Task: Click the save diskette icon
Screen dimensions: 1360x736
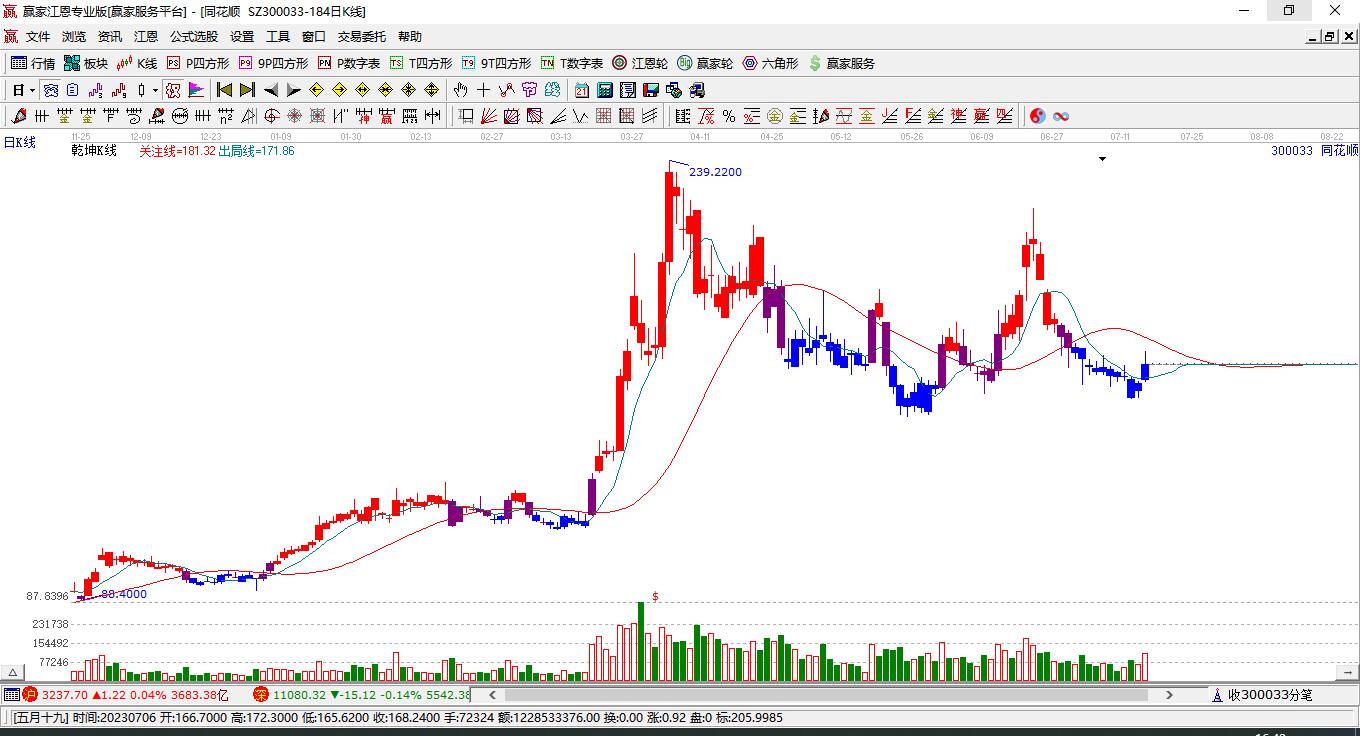Action: 651,90
